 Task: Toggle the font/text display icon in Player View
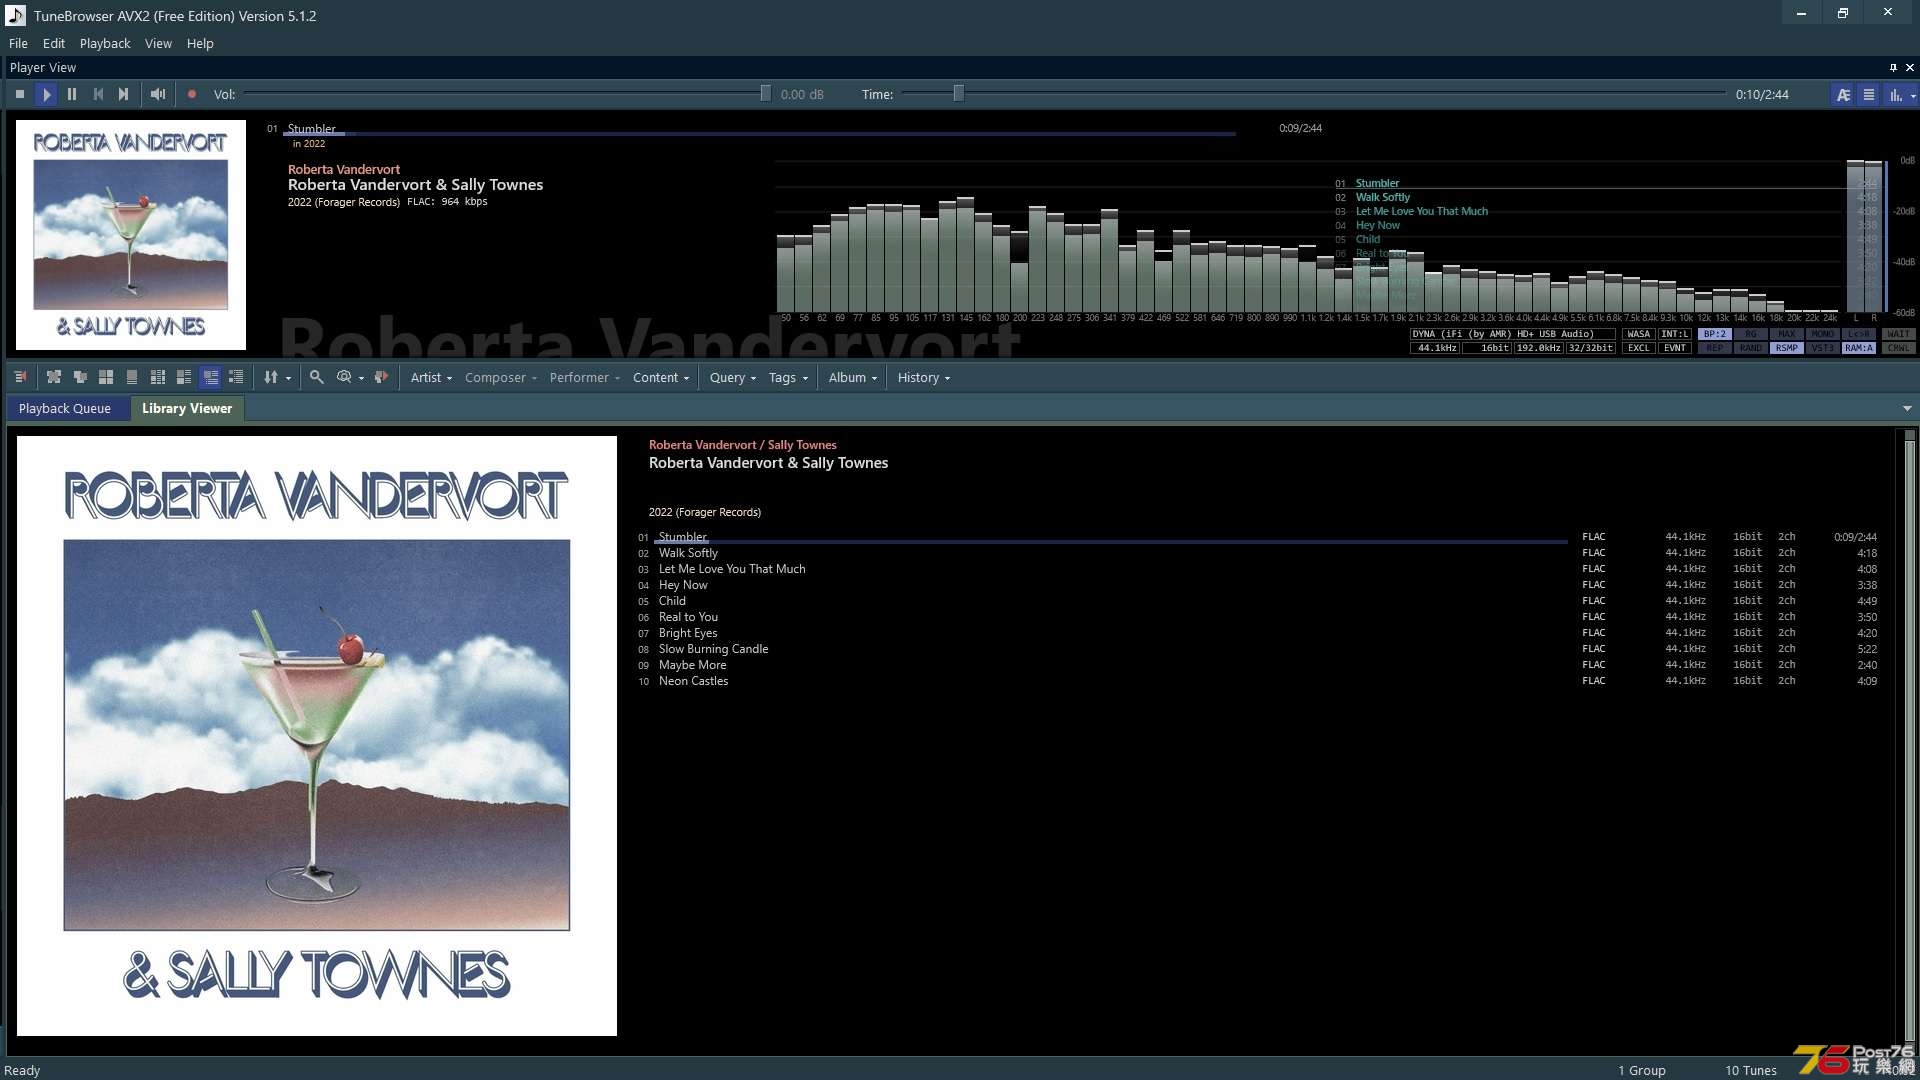(x=1843, y=95)
